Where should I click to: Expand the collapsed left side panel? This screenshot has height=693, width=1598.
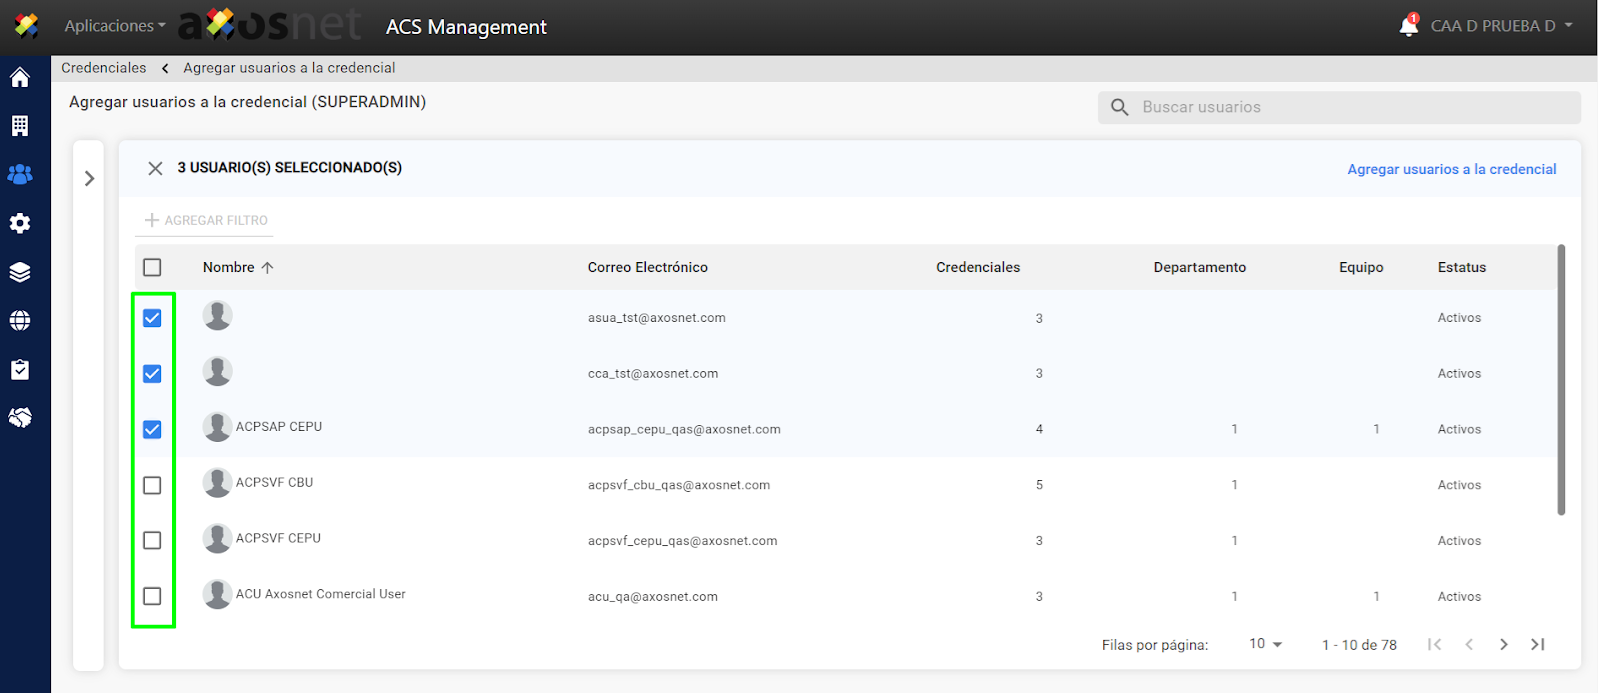[89, 179]
